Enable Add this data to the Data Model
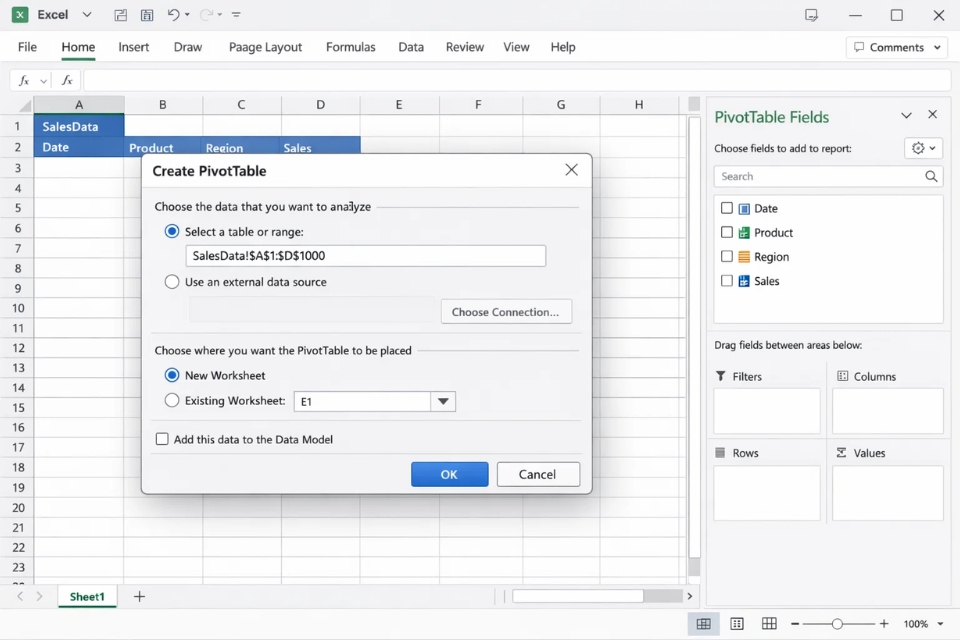Screen dimensions: 960x640 pos(162,439)
